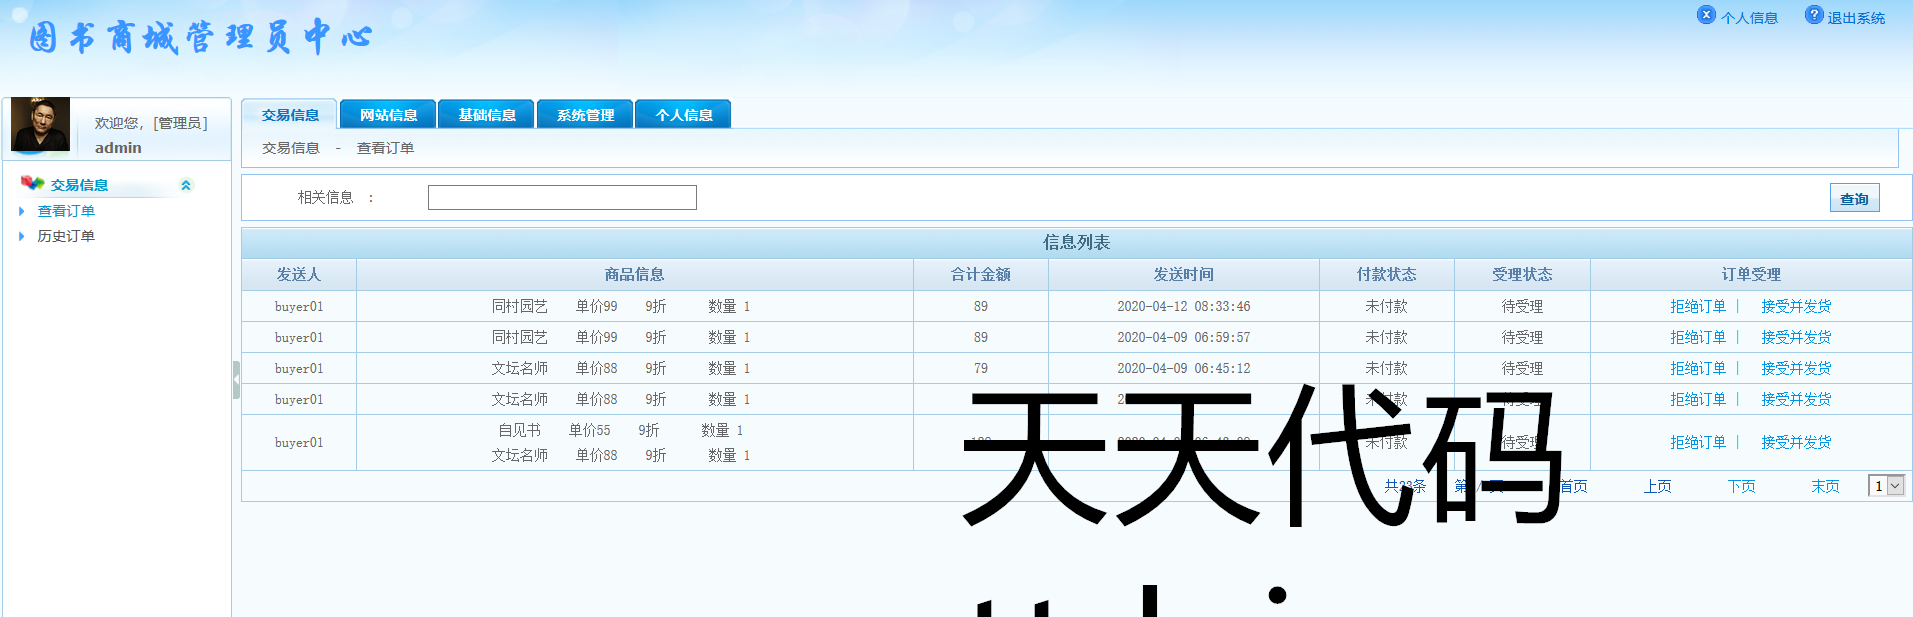Click the admin avatar photo
The height and width of the screenshot is (617, 1913).
40,124
